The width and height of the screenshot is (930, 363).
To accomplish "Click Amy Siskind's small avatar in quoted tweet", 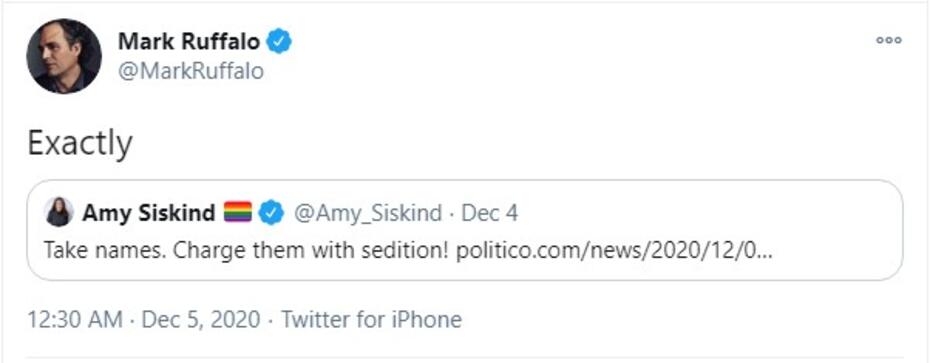I will coord(59,212).
